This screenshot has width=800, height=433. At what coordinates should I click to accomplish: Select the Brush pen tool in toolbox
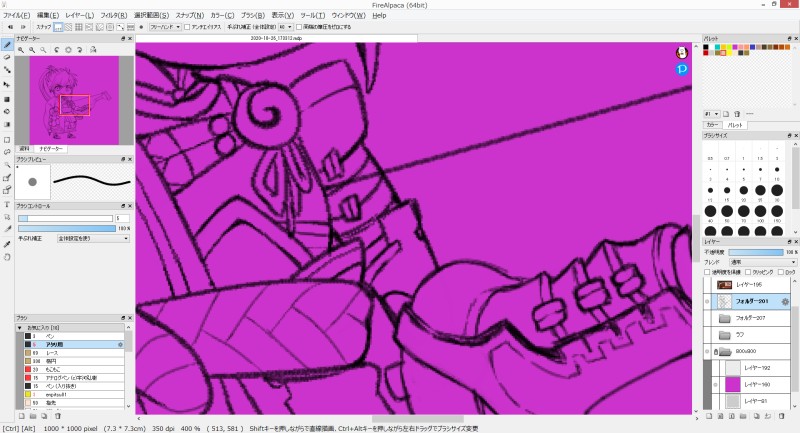(x=7, y=45)
